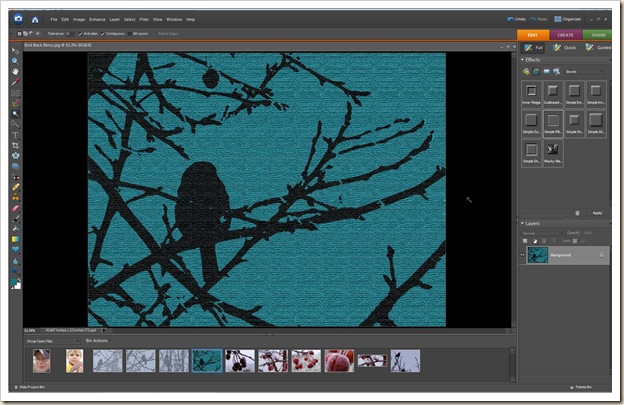Screen dimensions: 624x405
Task: Select the red berry close-up thumbnail in bin
Action: 337,360
